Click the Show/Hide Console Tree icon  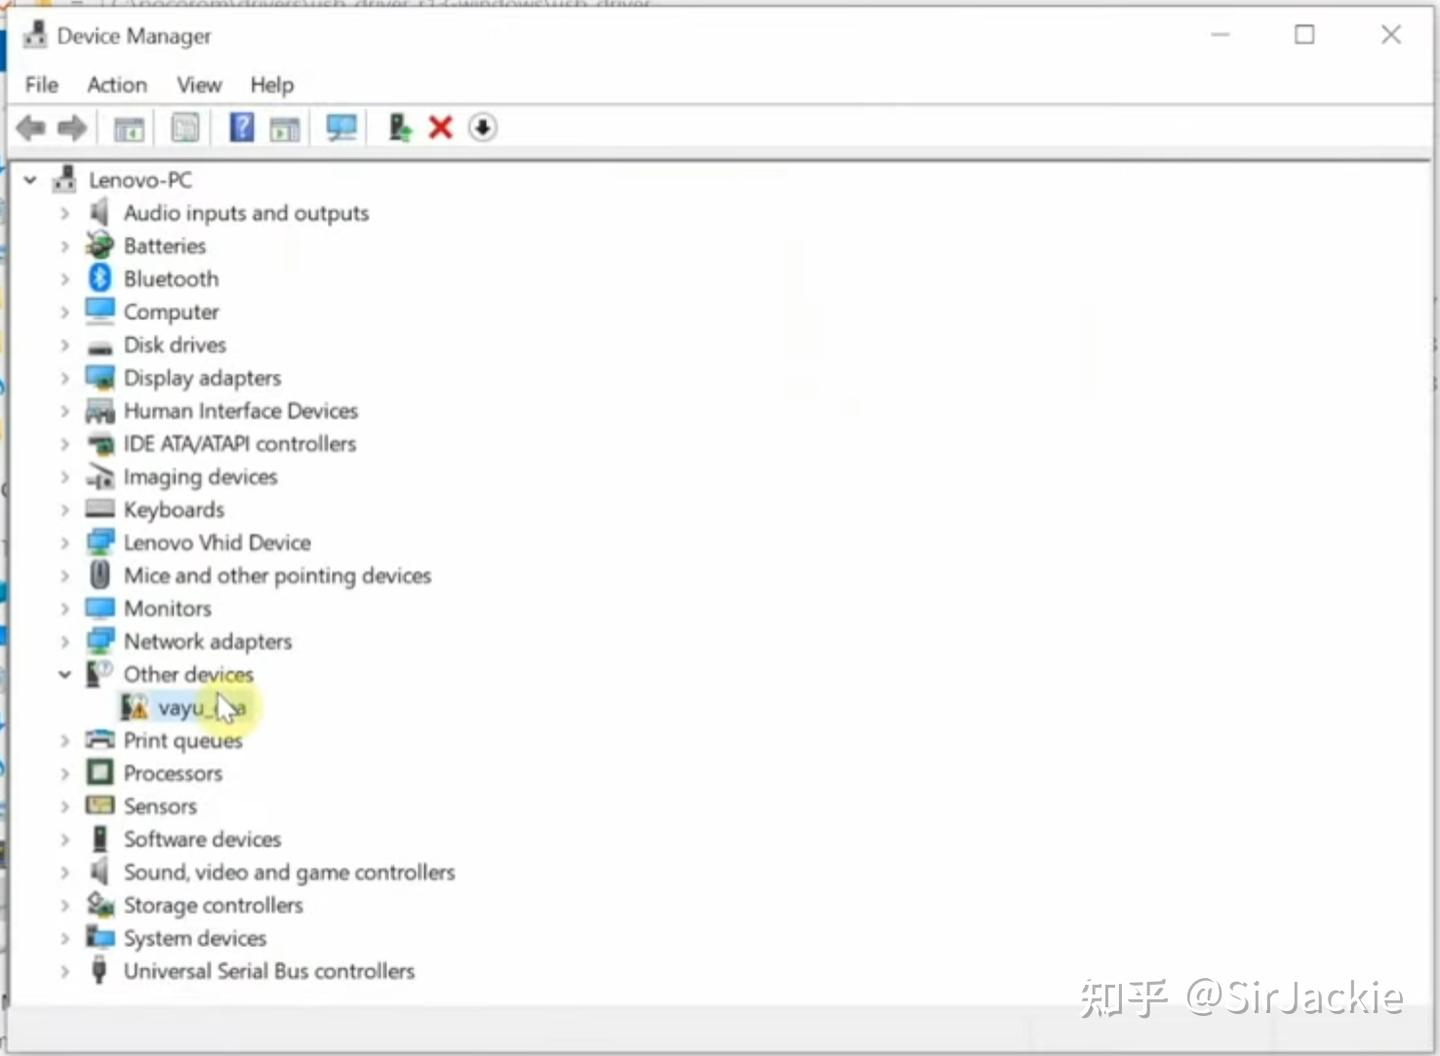129,128
